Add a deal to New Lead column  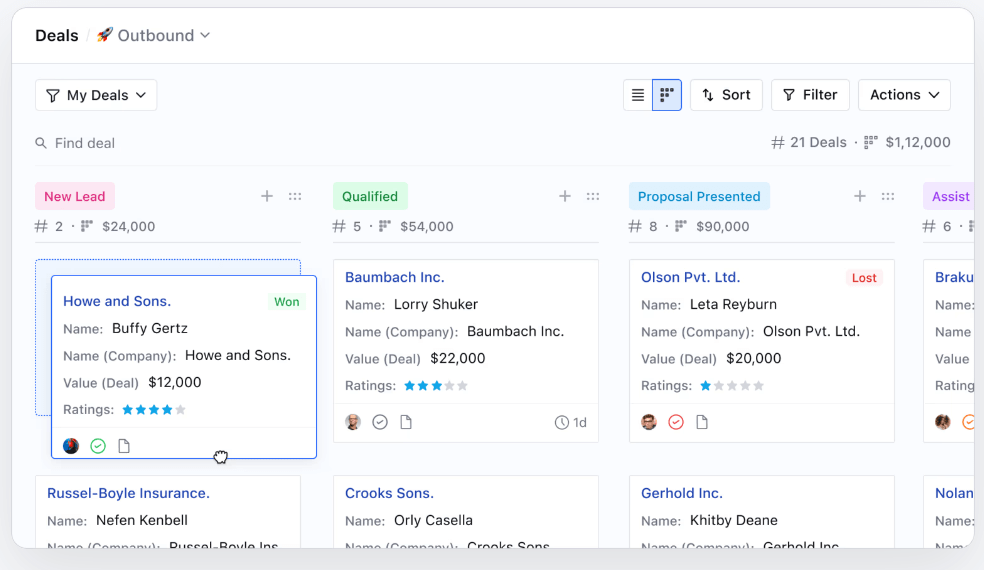[x=267, y=196]
